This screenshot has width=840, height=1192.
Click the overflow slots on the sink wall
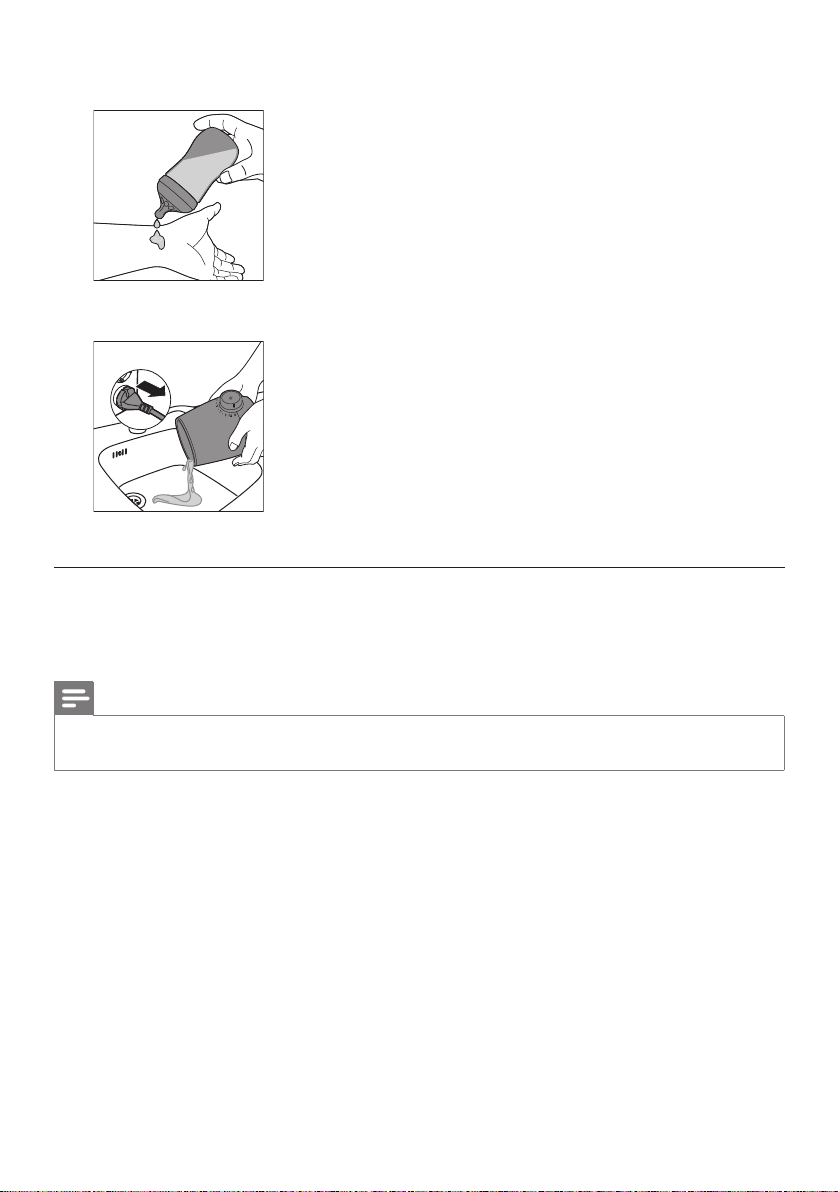point(119,455)
